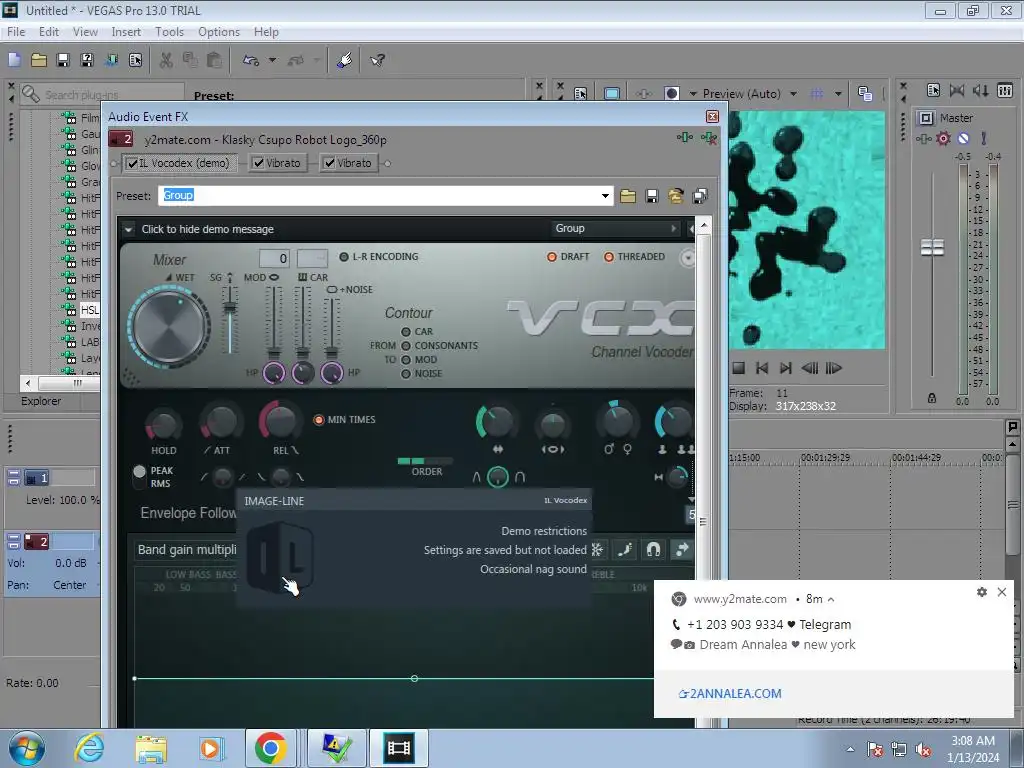
Task: Open the plug-in chain in Audio Event FX
Action: coord(684,138)
